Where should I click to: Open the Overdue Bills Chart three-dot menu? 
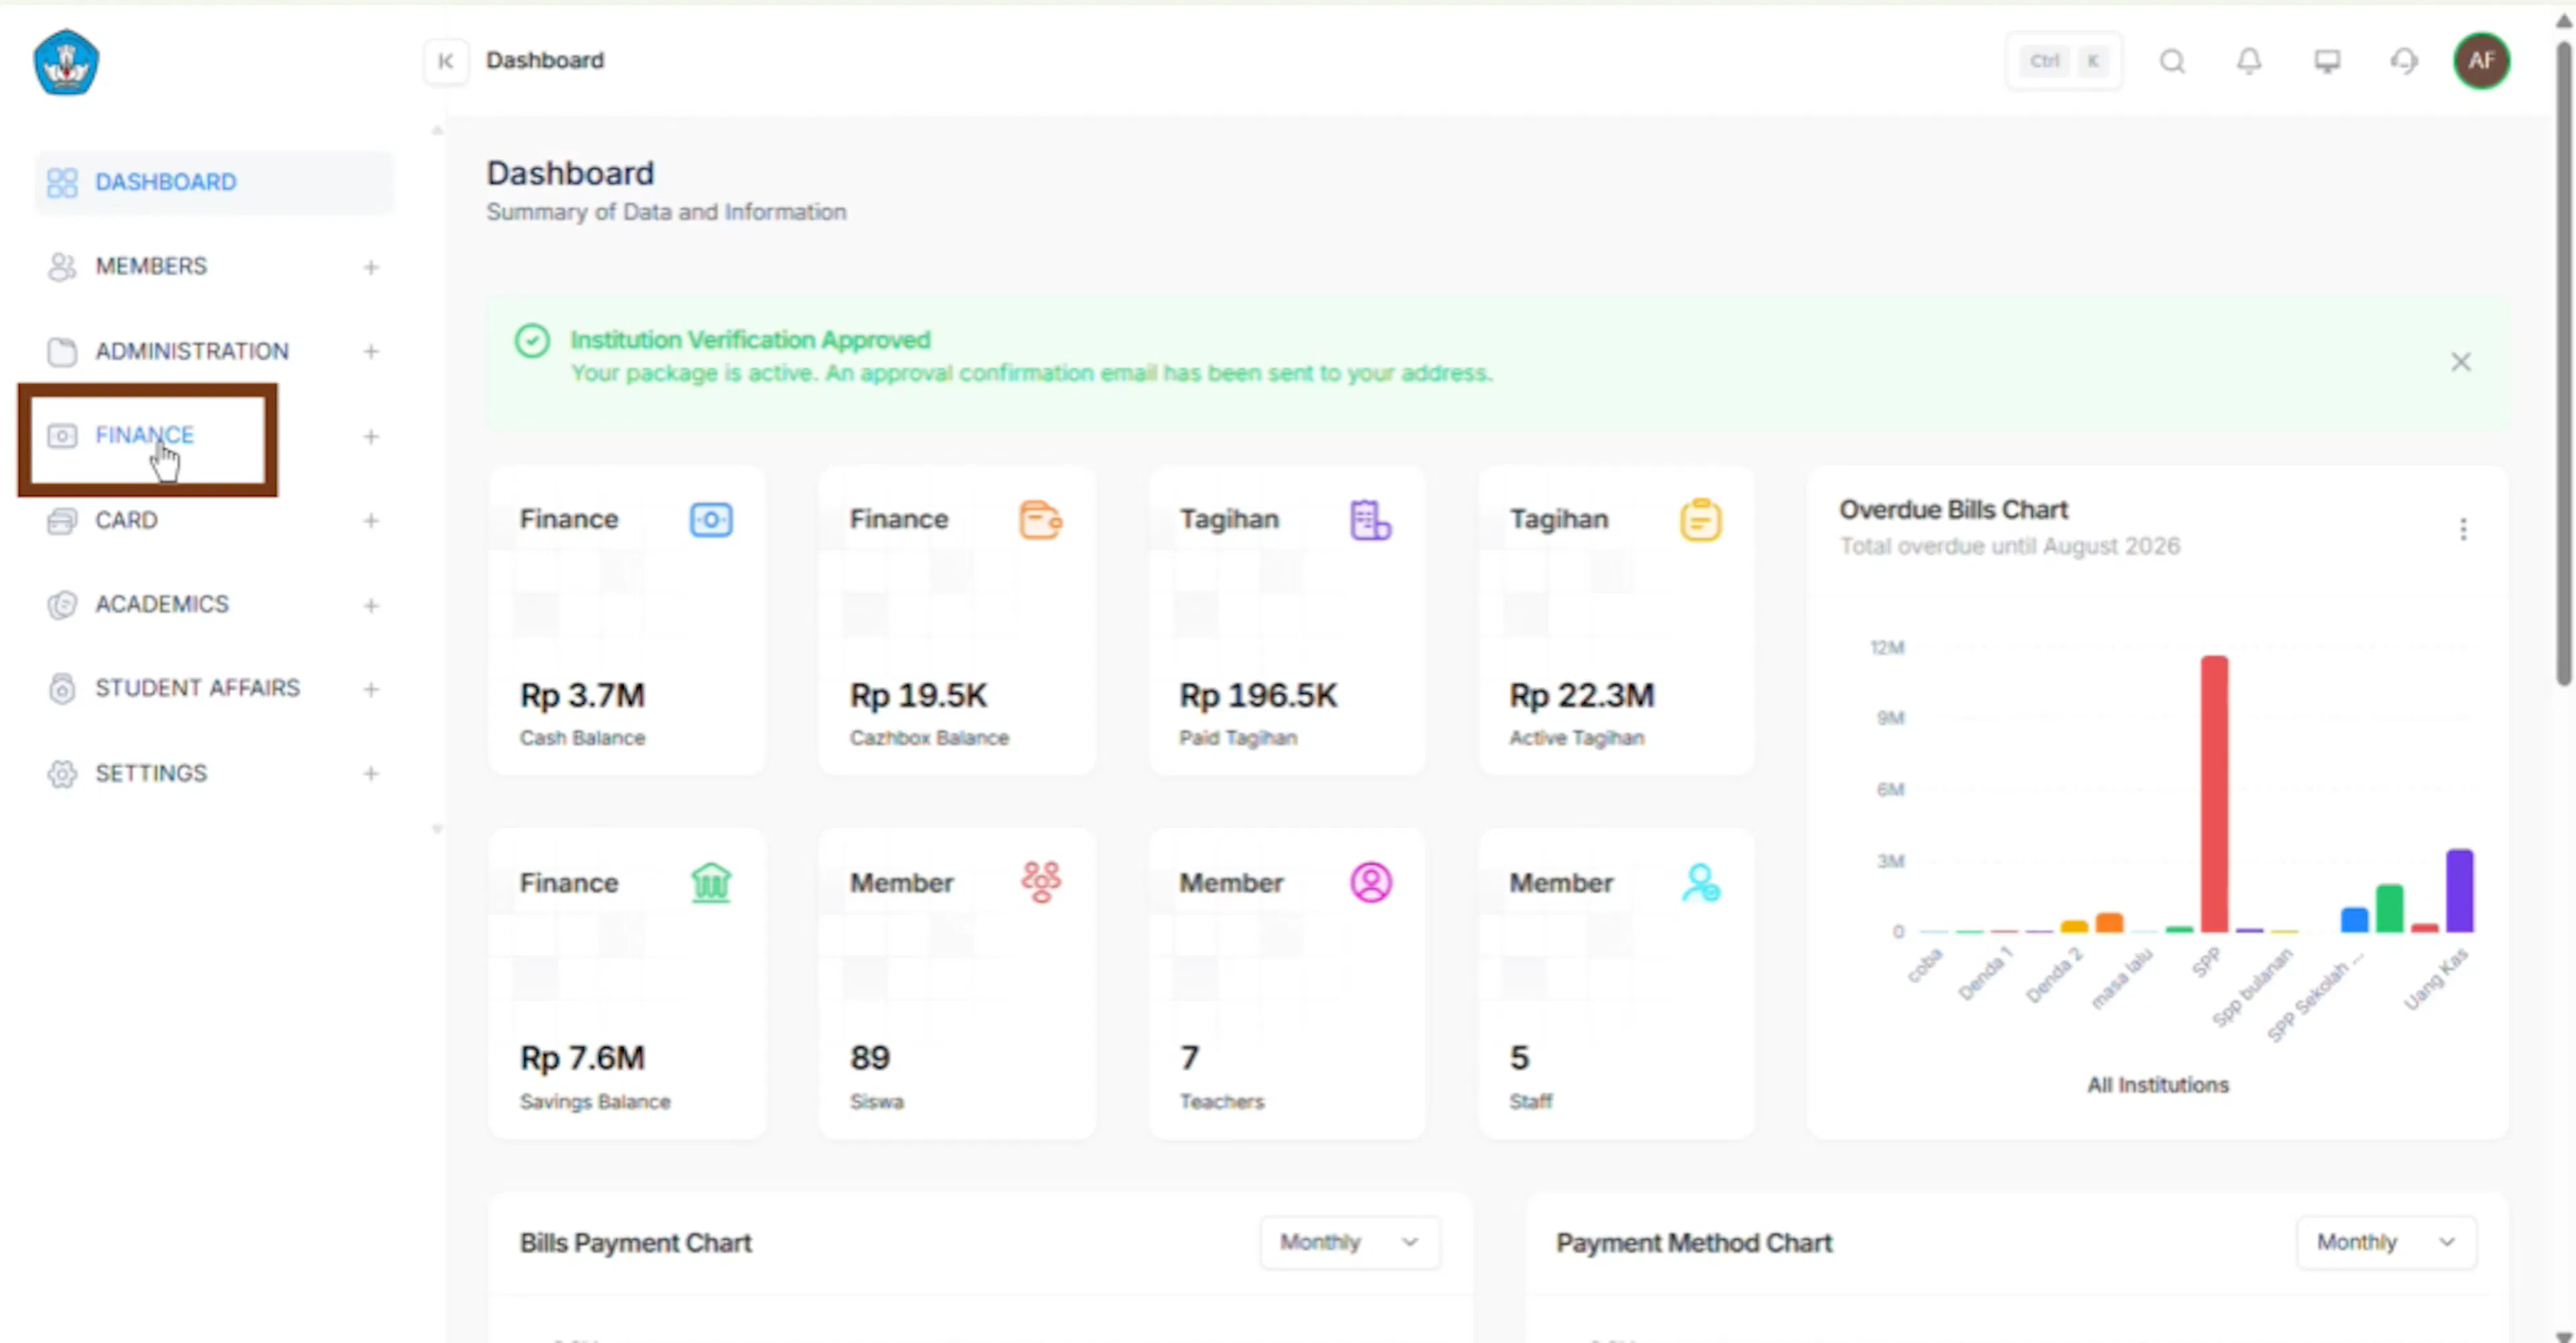[x=2463, y=528]
